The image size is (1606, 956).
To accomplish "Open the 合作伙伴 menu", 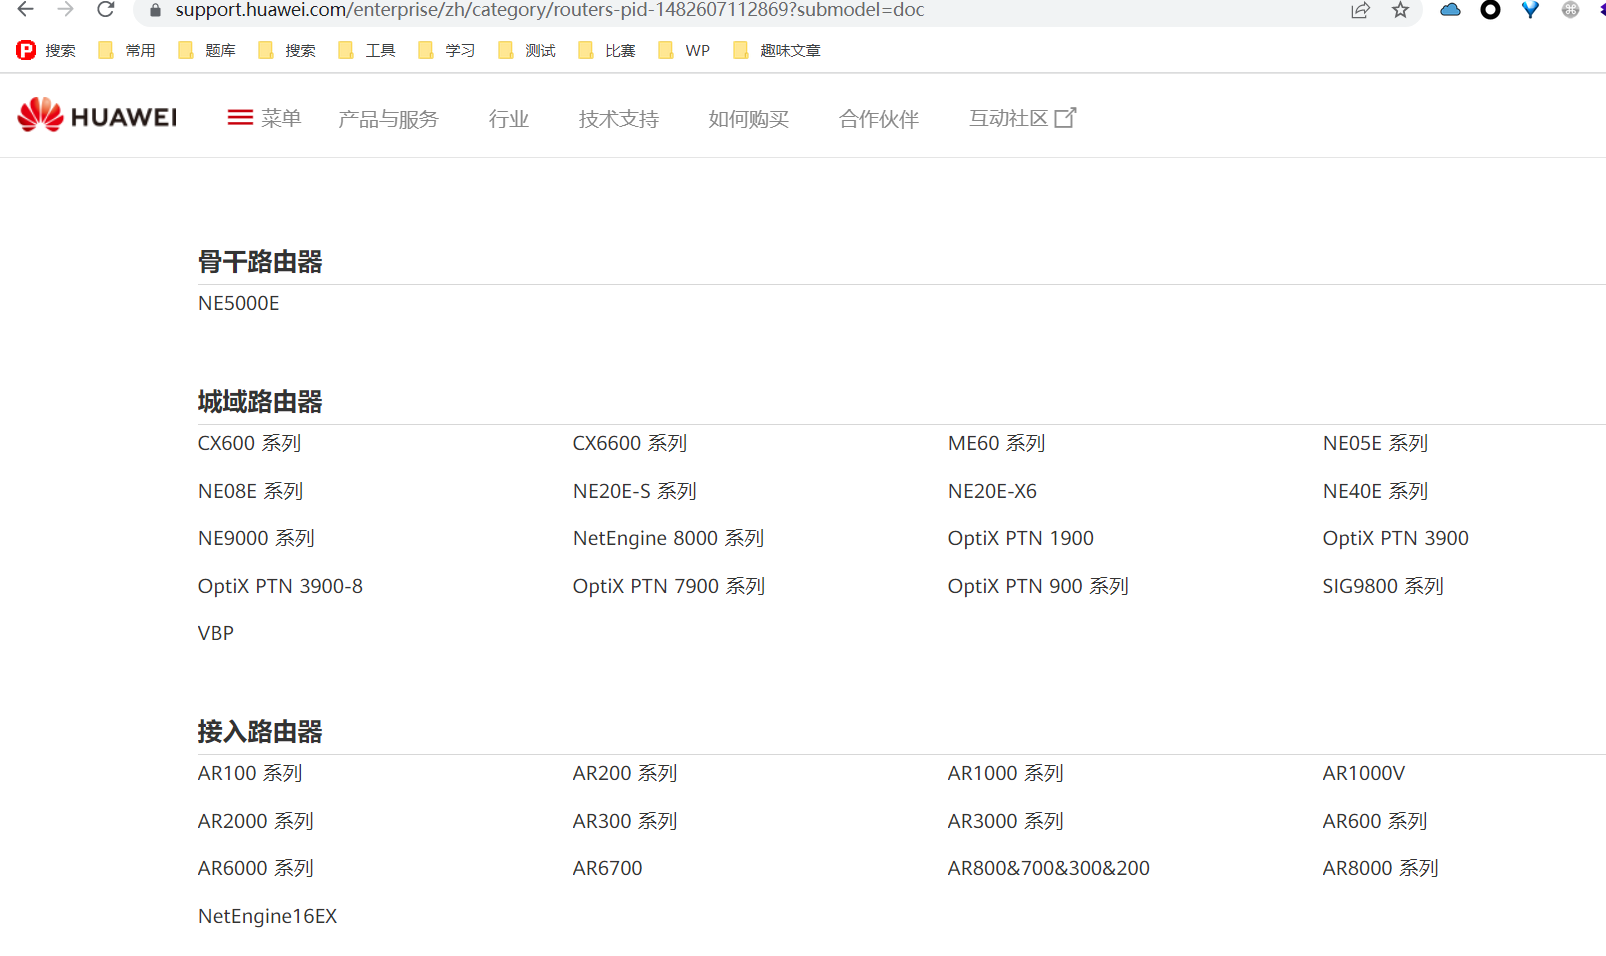I will pyautogui.click(x=878, y=119).
